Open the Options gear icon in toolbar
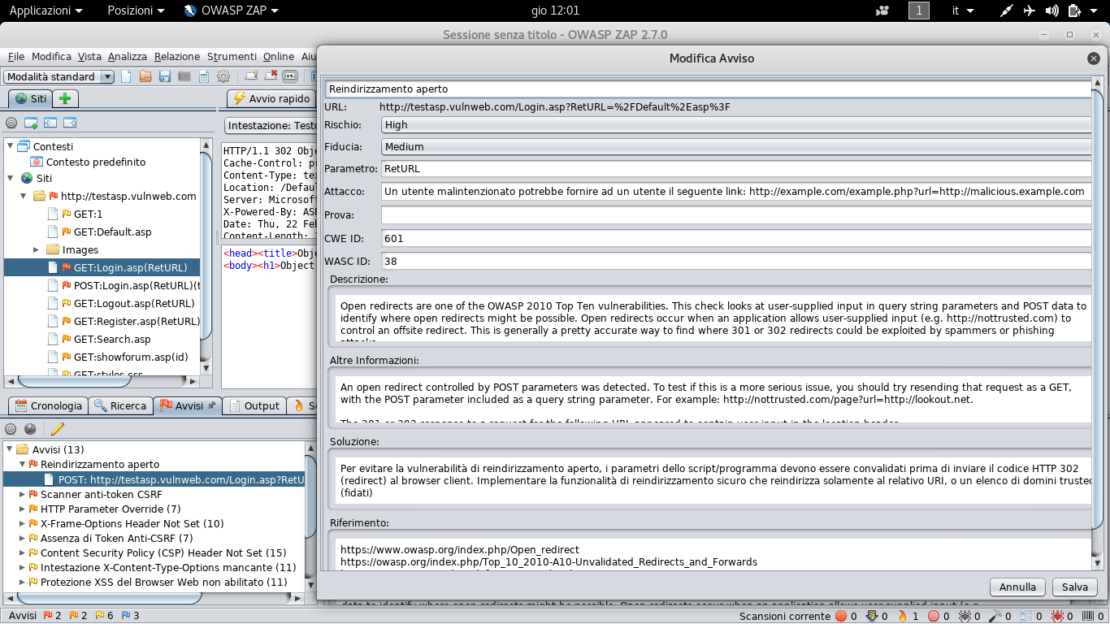 pos(224,76)
